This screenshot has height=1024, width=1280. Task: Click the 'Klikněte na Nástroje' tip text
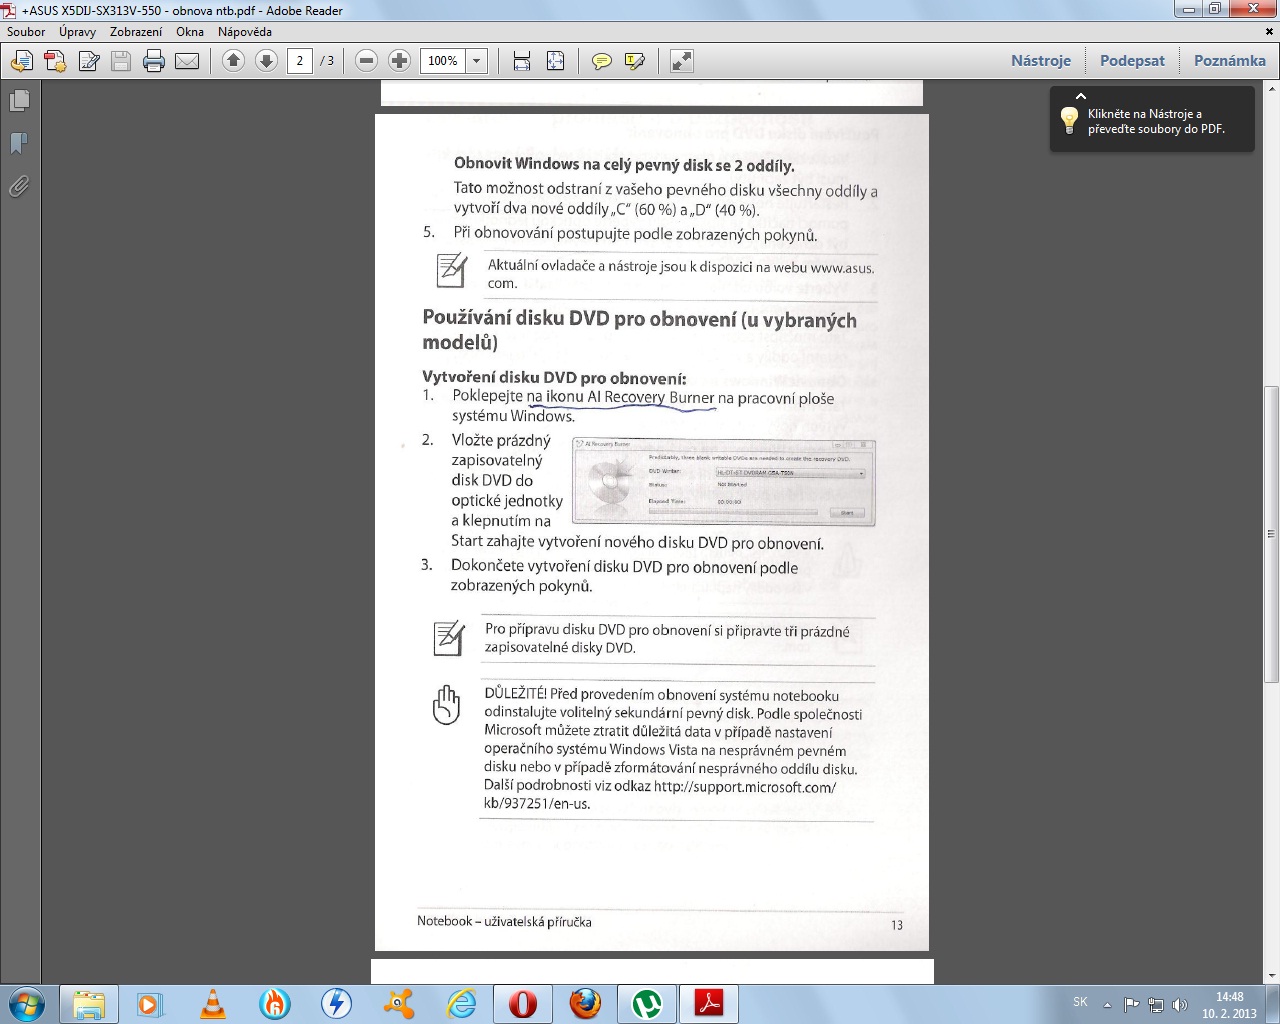click(1156, 121)
